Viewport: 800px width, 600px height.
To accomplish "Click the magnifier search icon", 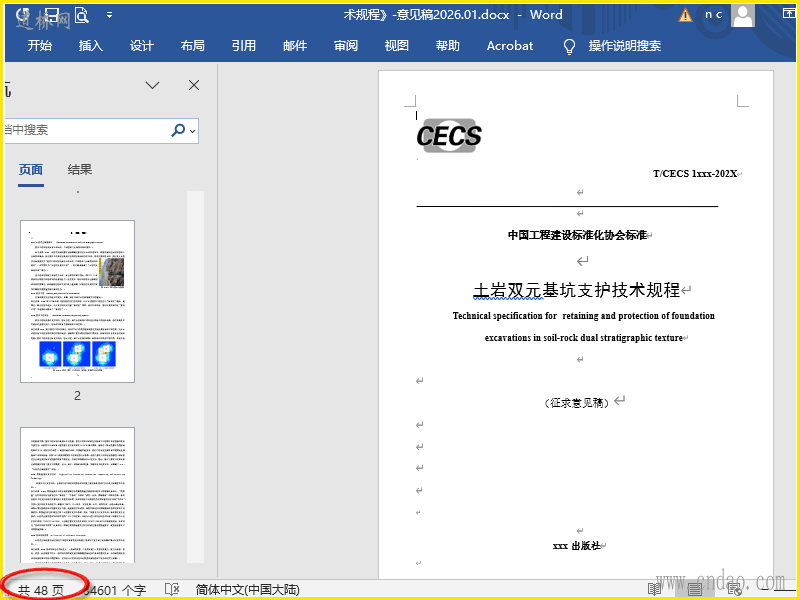I will (178, 131).
